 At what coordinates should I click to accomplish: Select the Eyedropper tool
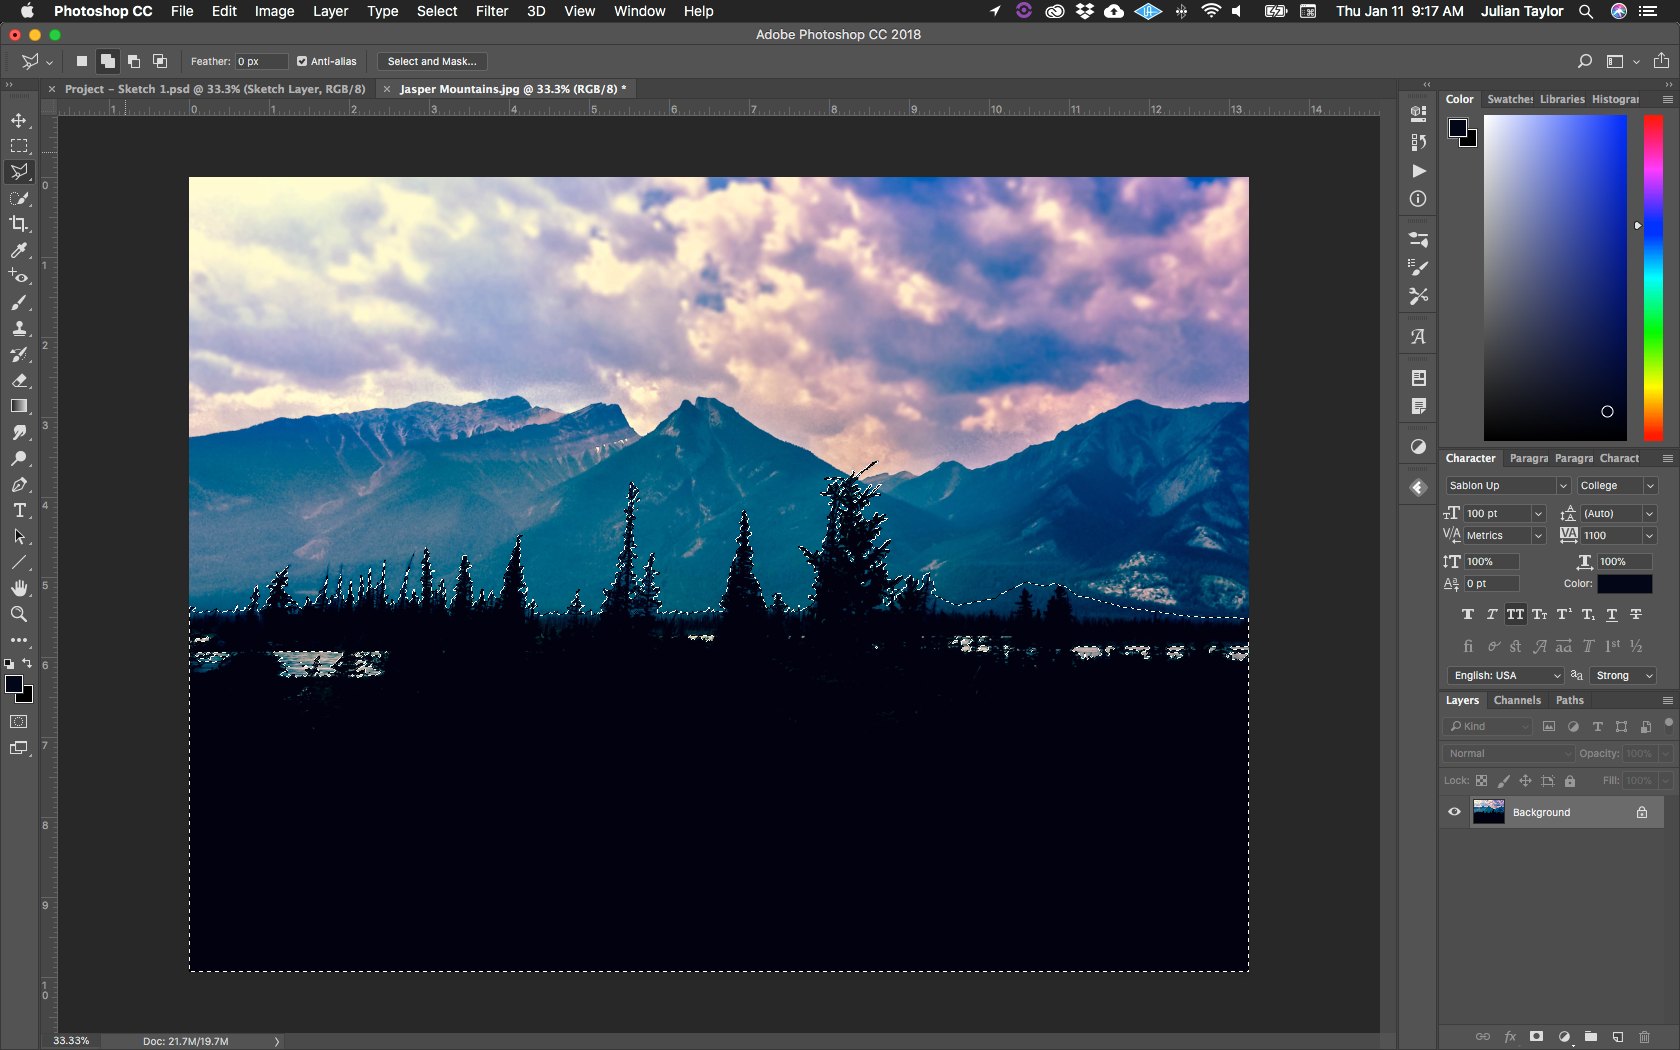point(19,250)
